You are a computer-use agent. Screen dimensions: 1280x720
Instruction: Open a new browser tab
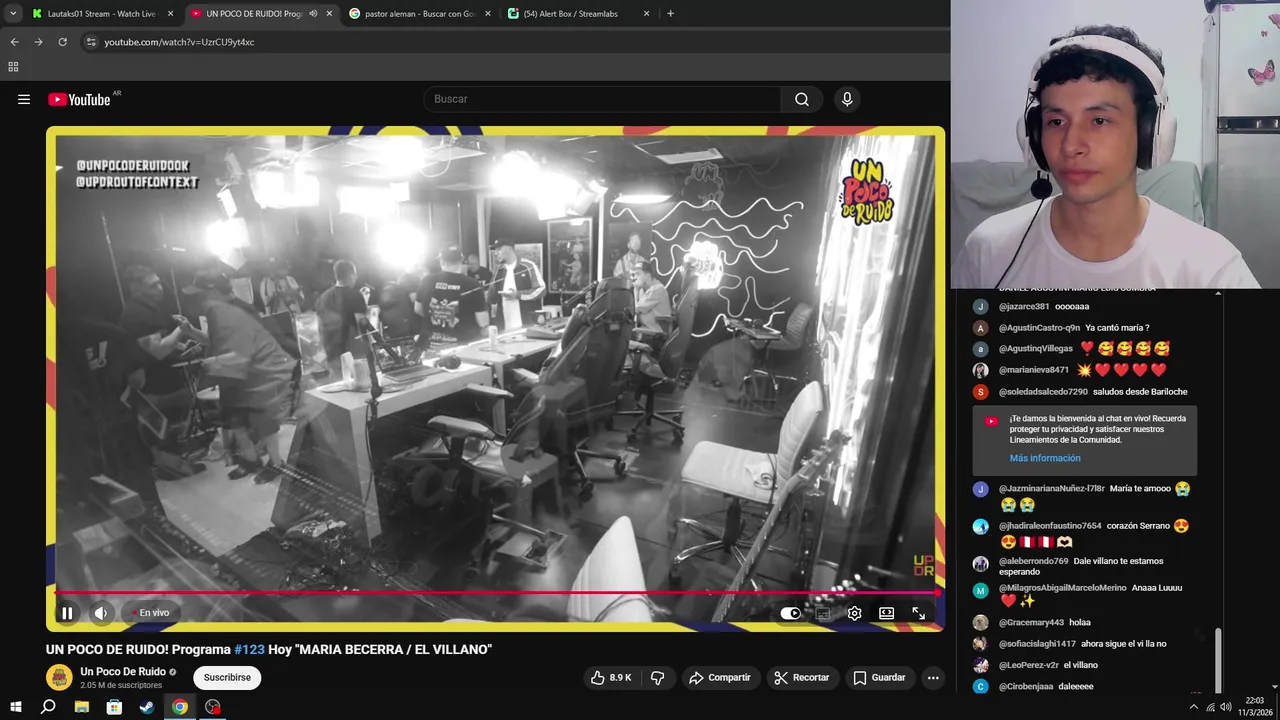coord(670,14)
